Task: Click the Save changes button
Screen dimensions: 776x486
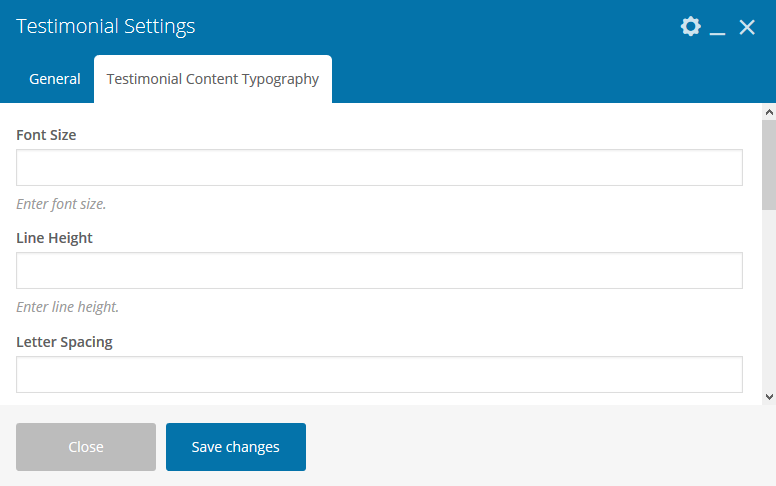Action: tap(236, 447)
